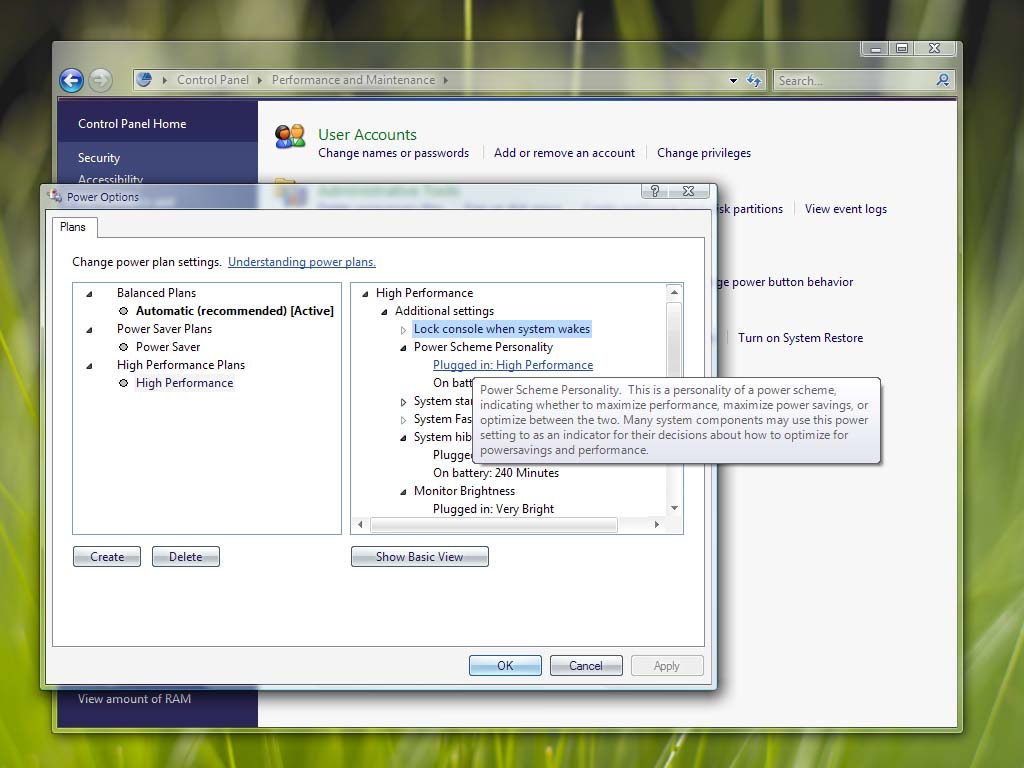Viewport: 1024px width, 768px height.
Task: Select the Monitor Brightness tree label
Action: click(464, 490)
